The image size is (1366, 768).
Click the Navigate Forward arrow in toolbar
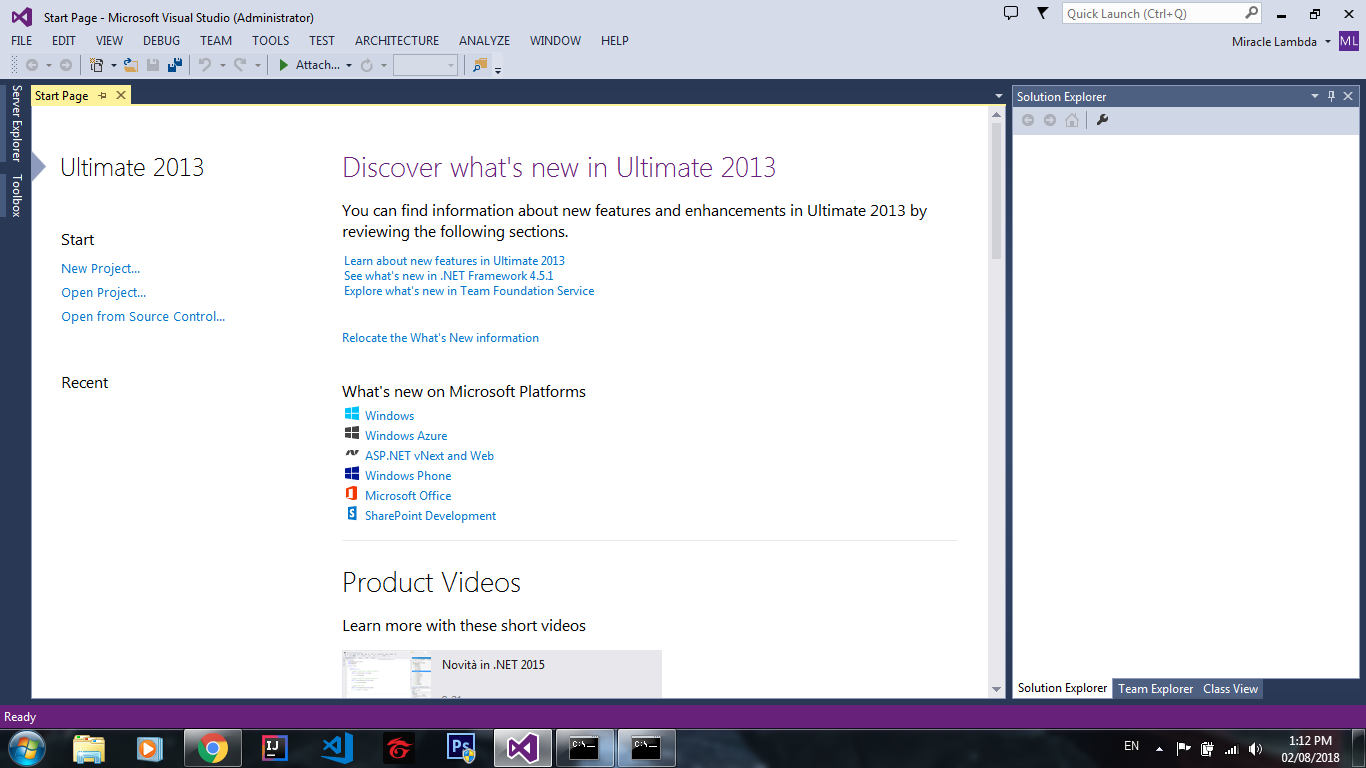click(x=66, y=65)
